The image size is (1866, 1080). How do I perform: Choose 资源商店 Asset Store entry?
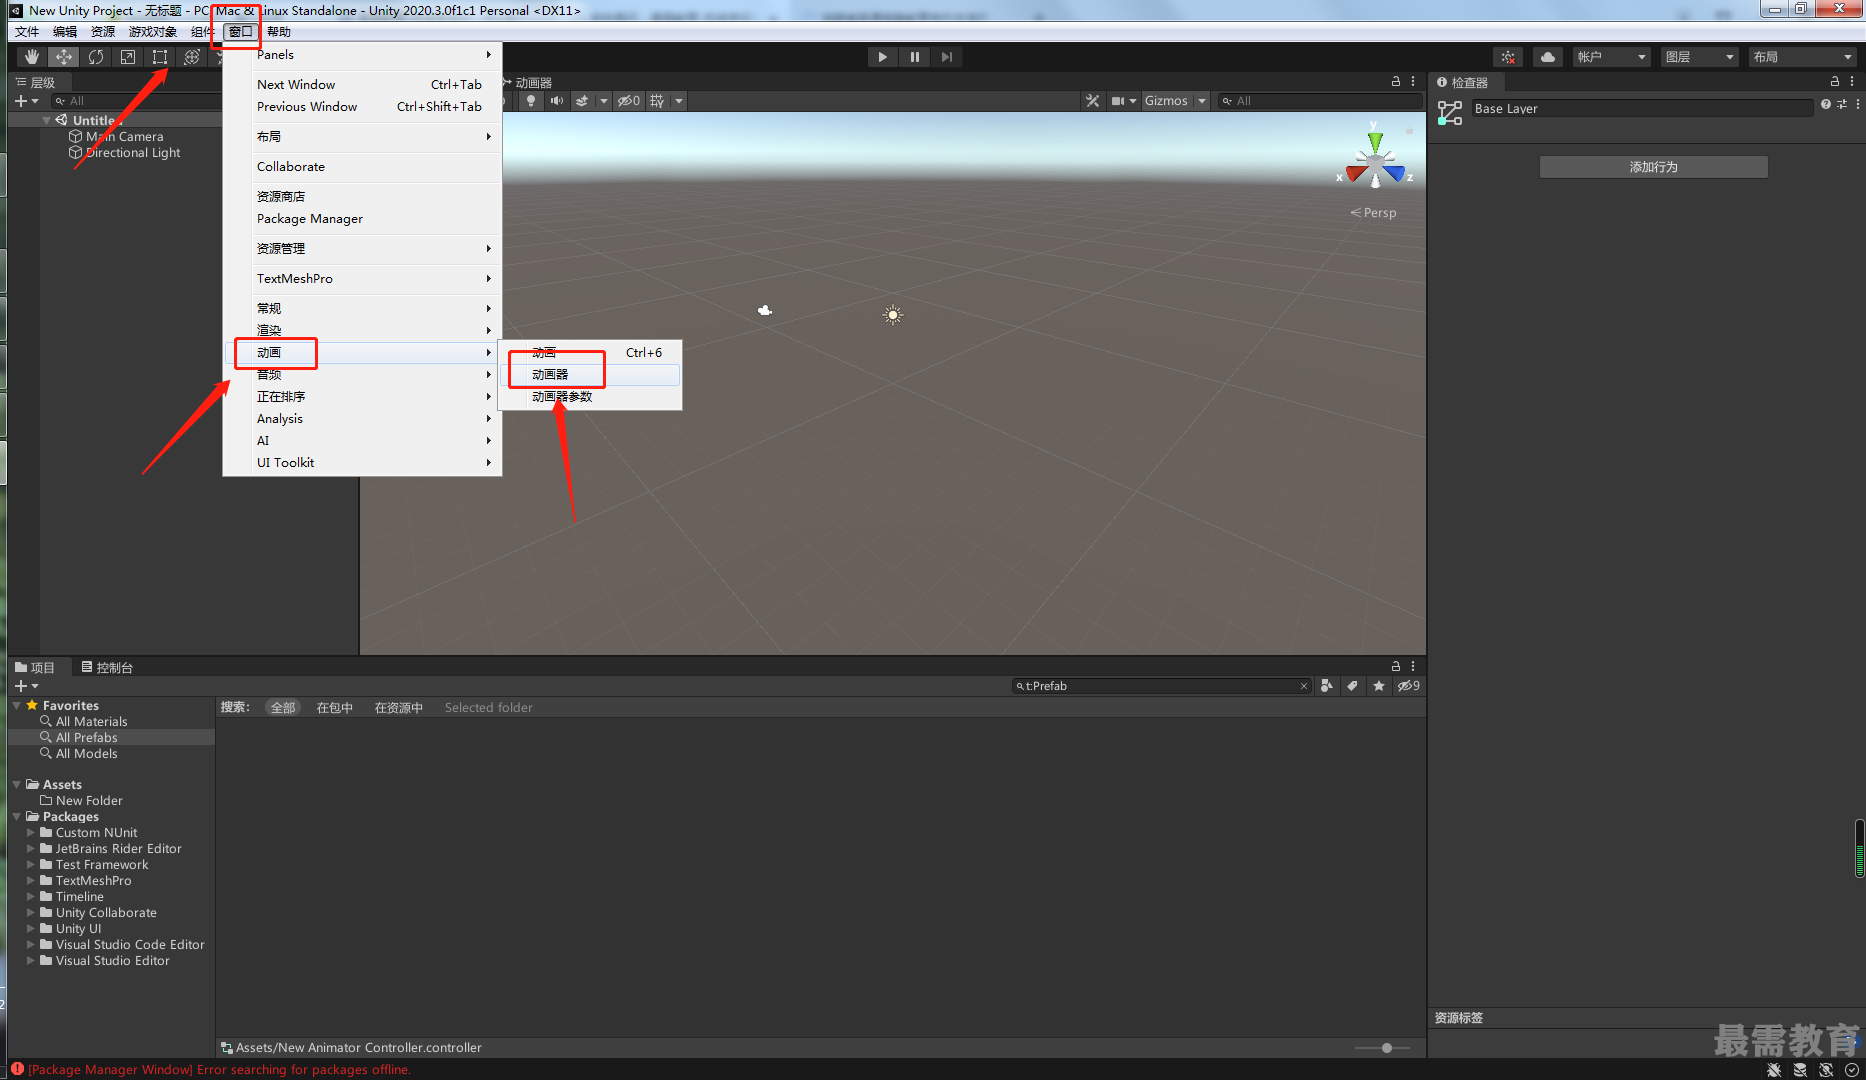click(x=362, y=197)
